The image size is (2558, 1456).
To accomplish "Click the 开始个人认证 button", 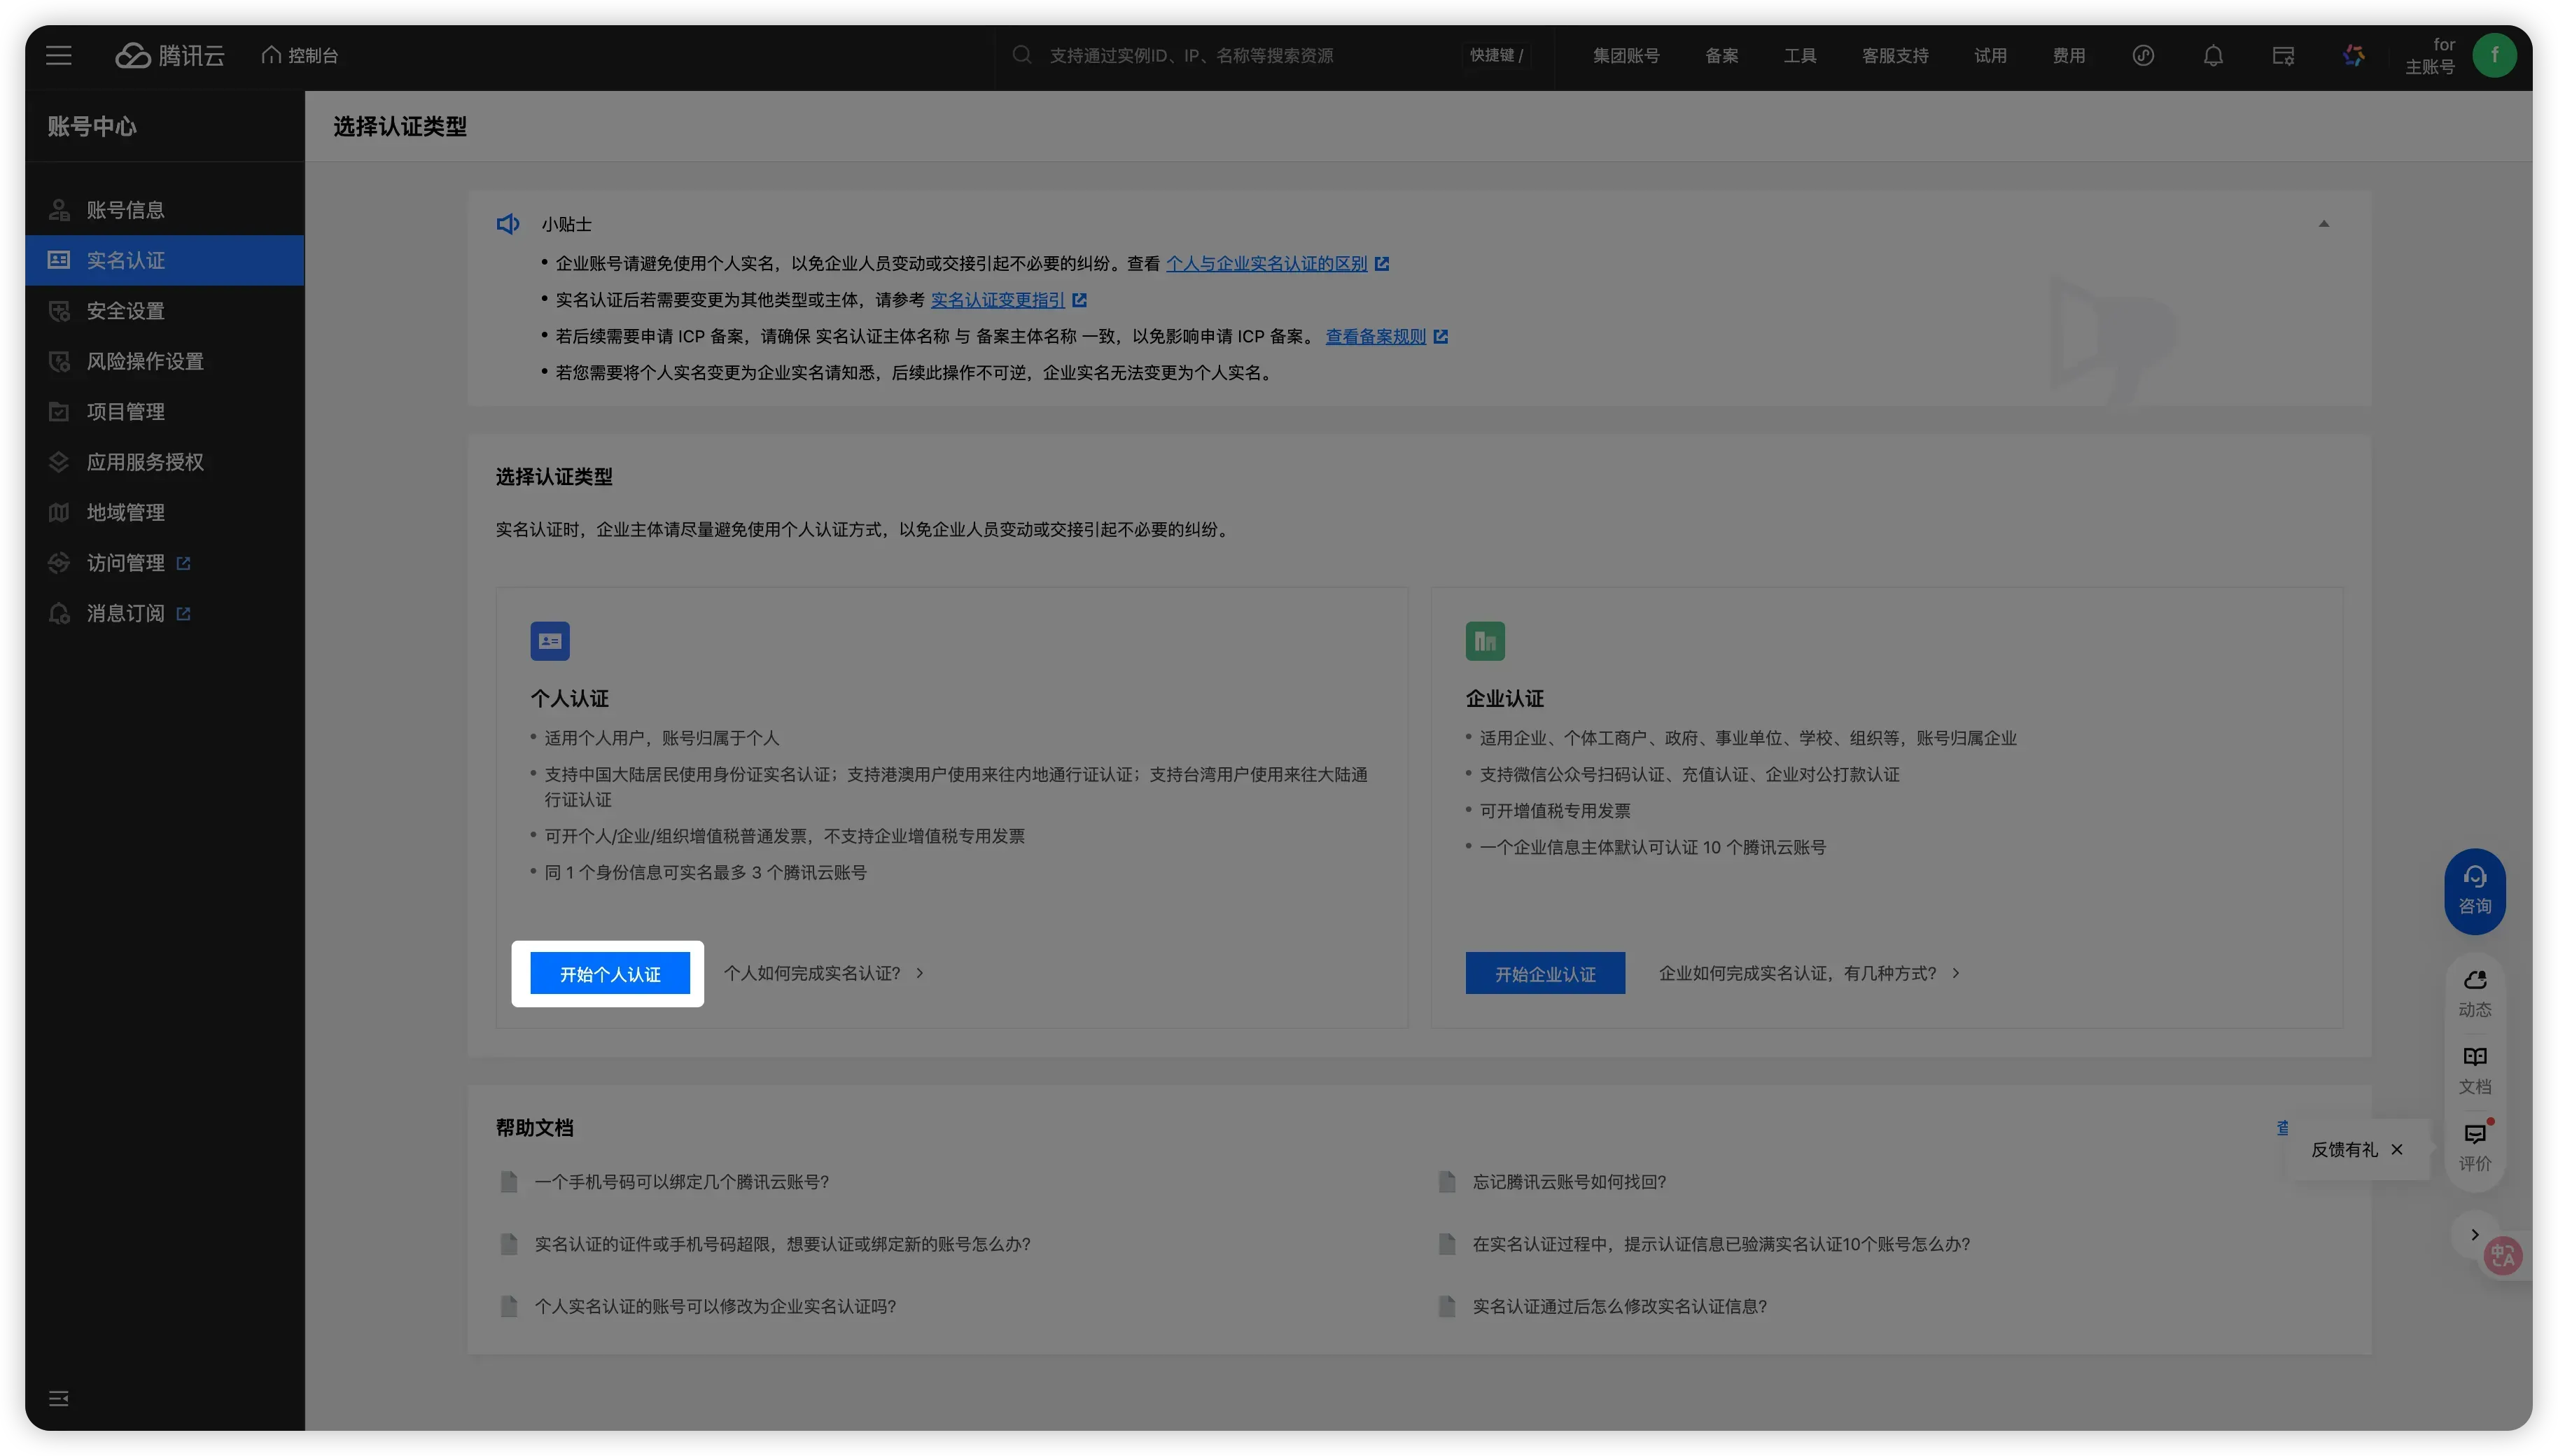I will [x=609, y=974].
